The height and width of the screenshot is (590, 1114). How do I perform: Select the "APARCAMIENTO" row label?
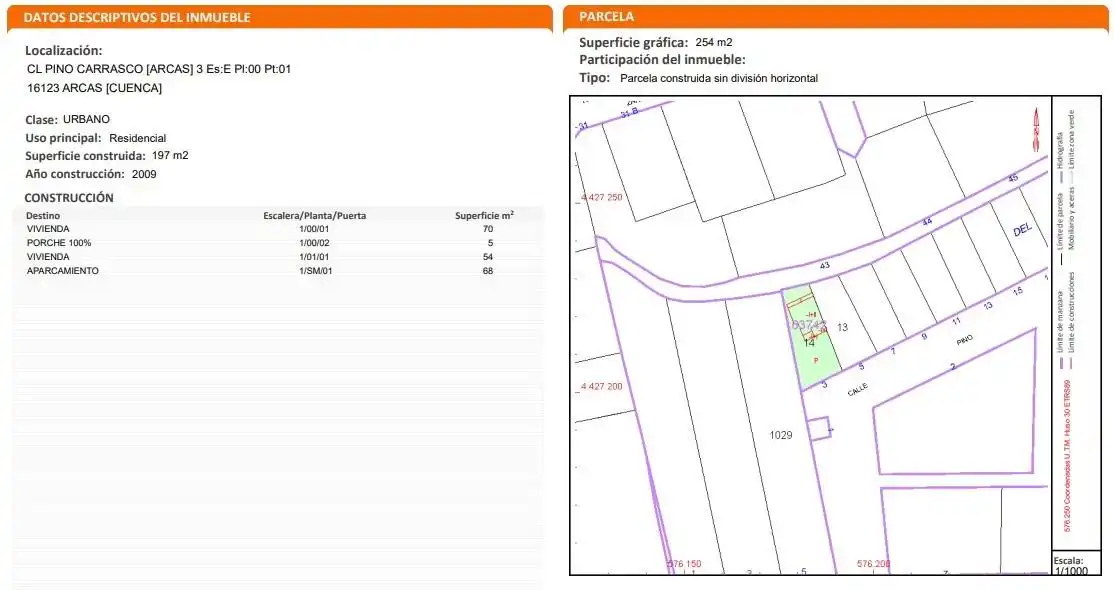(63, 271)
